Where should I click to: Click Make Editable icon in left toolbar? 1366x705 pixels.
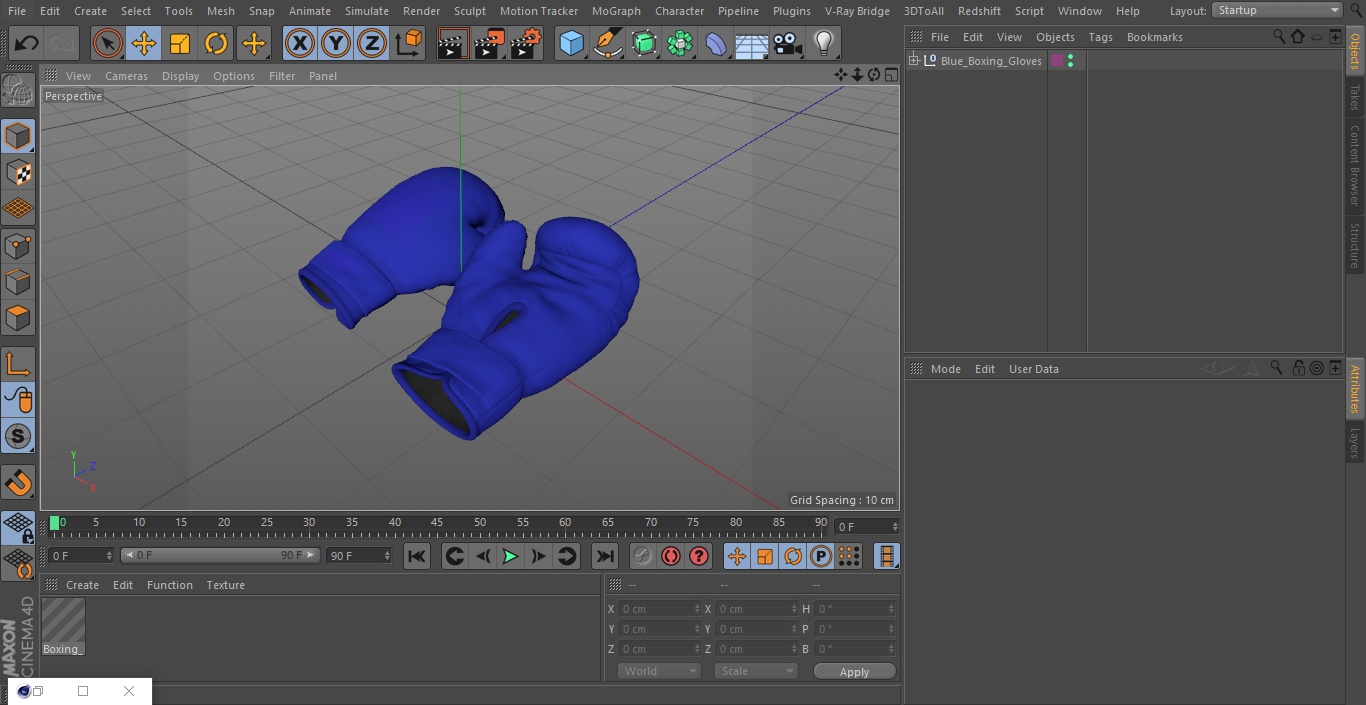coord(18,90)
